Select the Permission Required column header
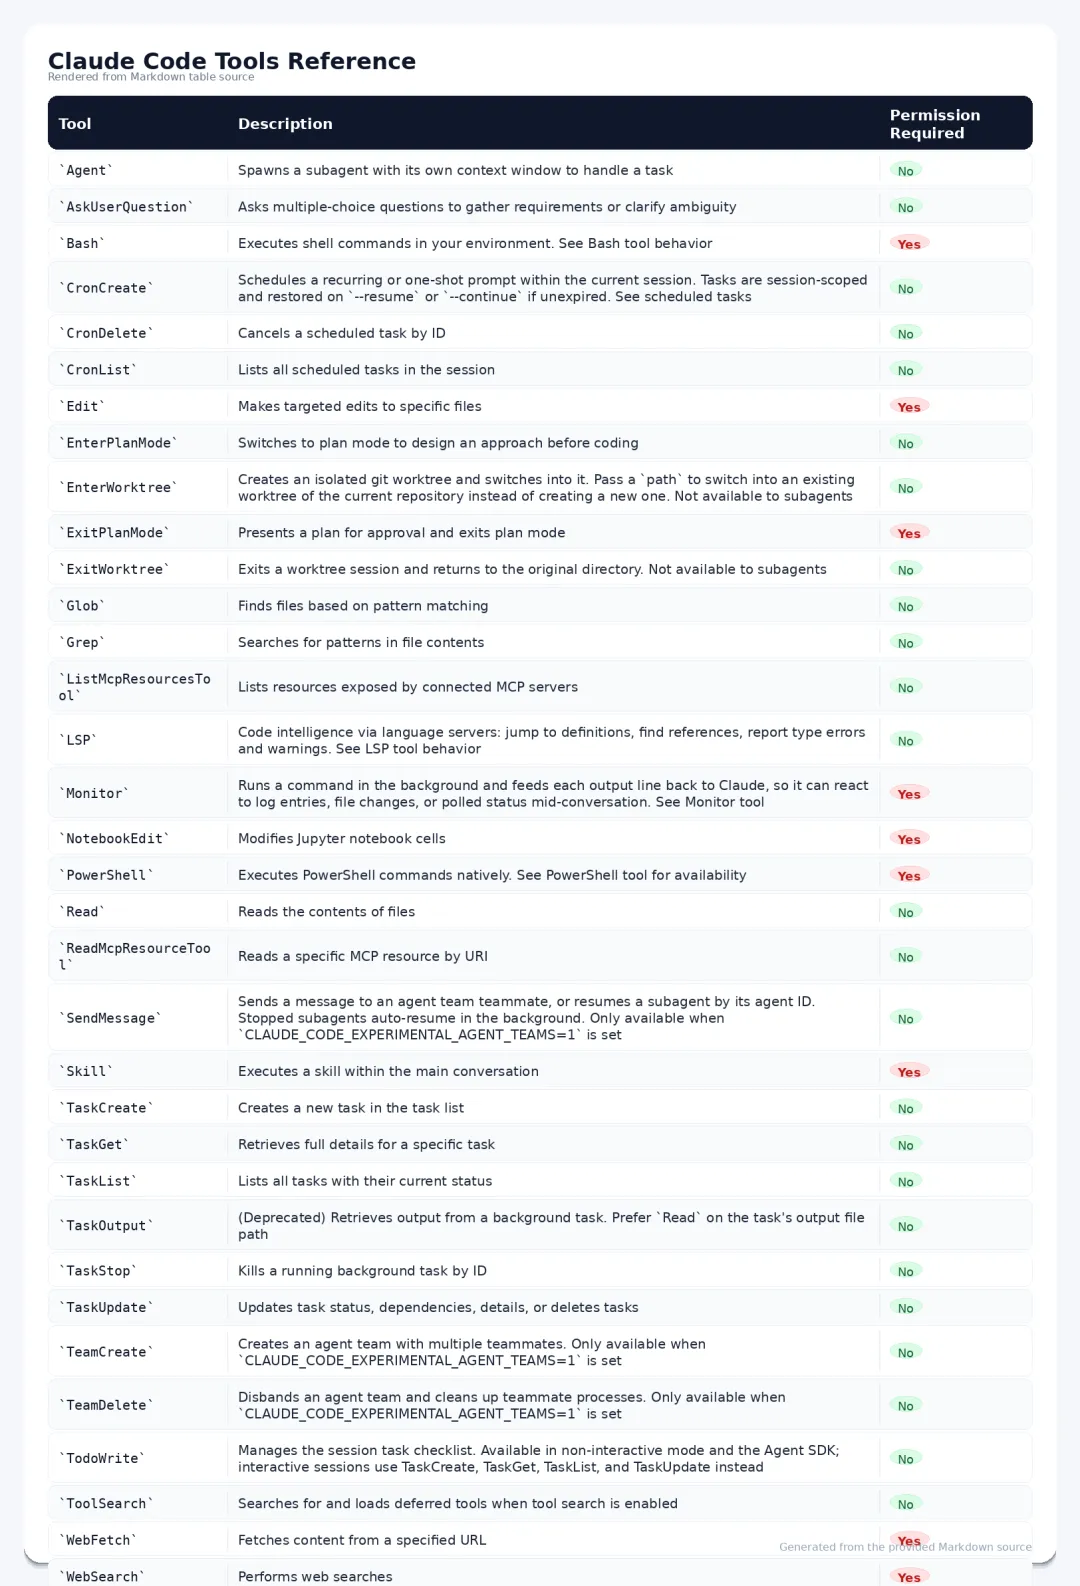This screenshot has width=1080, height=1586. pos(935,124)
